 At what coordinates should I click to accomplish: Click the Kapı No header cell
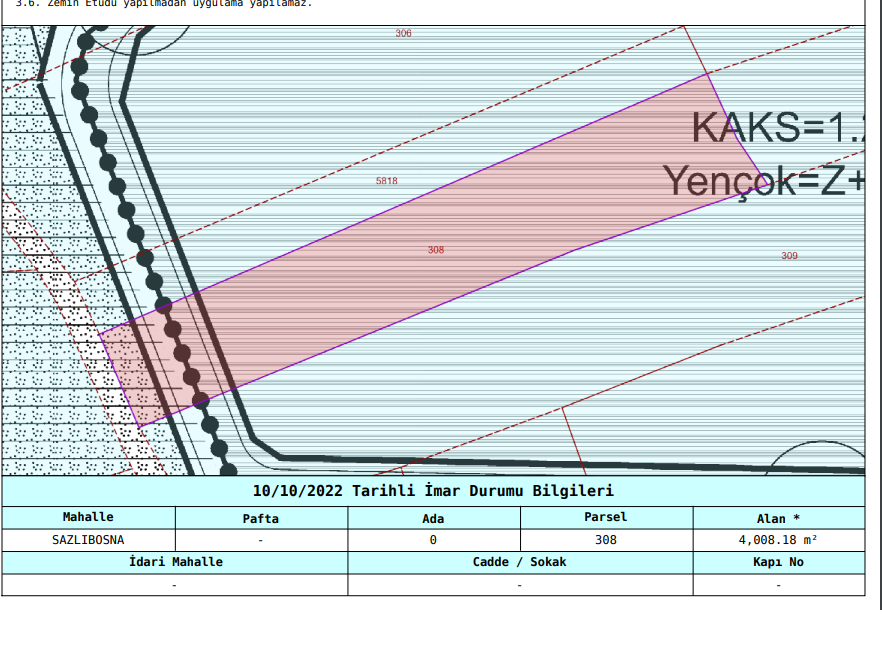[x=778, y=562]
